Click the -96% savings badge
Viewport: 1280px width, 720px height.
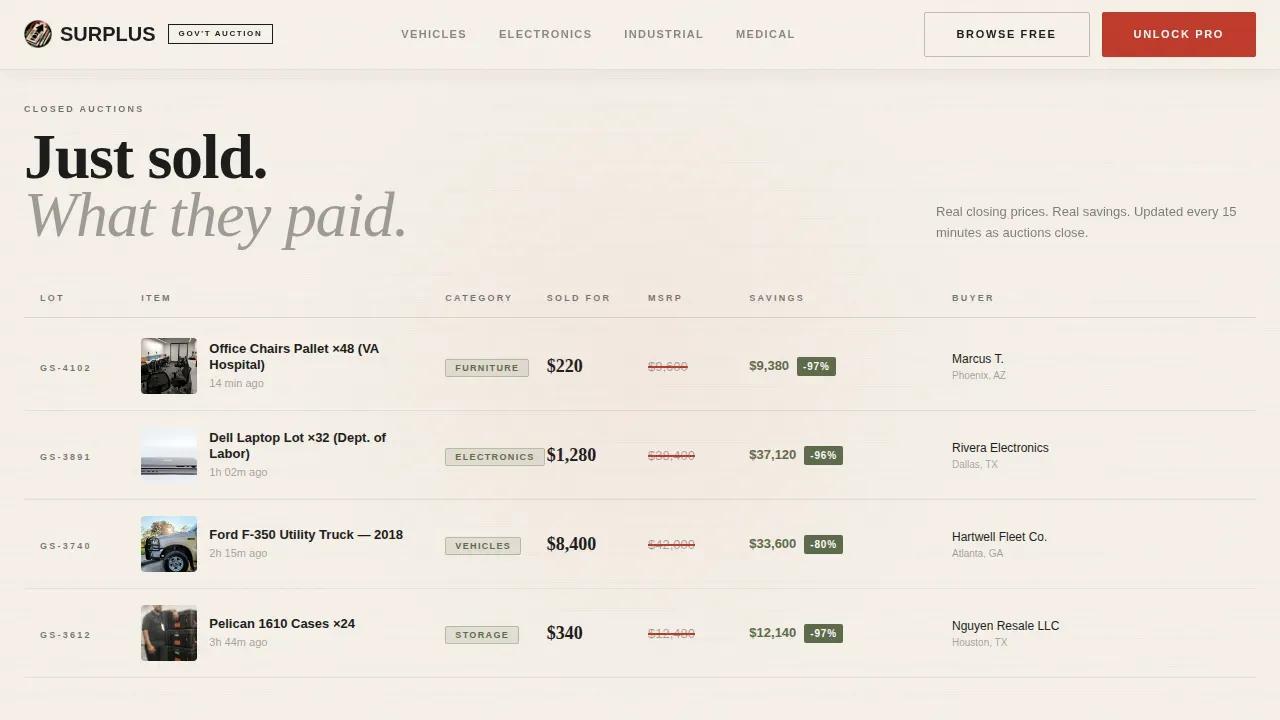[x=823, y=455]
